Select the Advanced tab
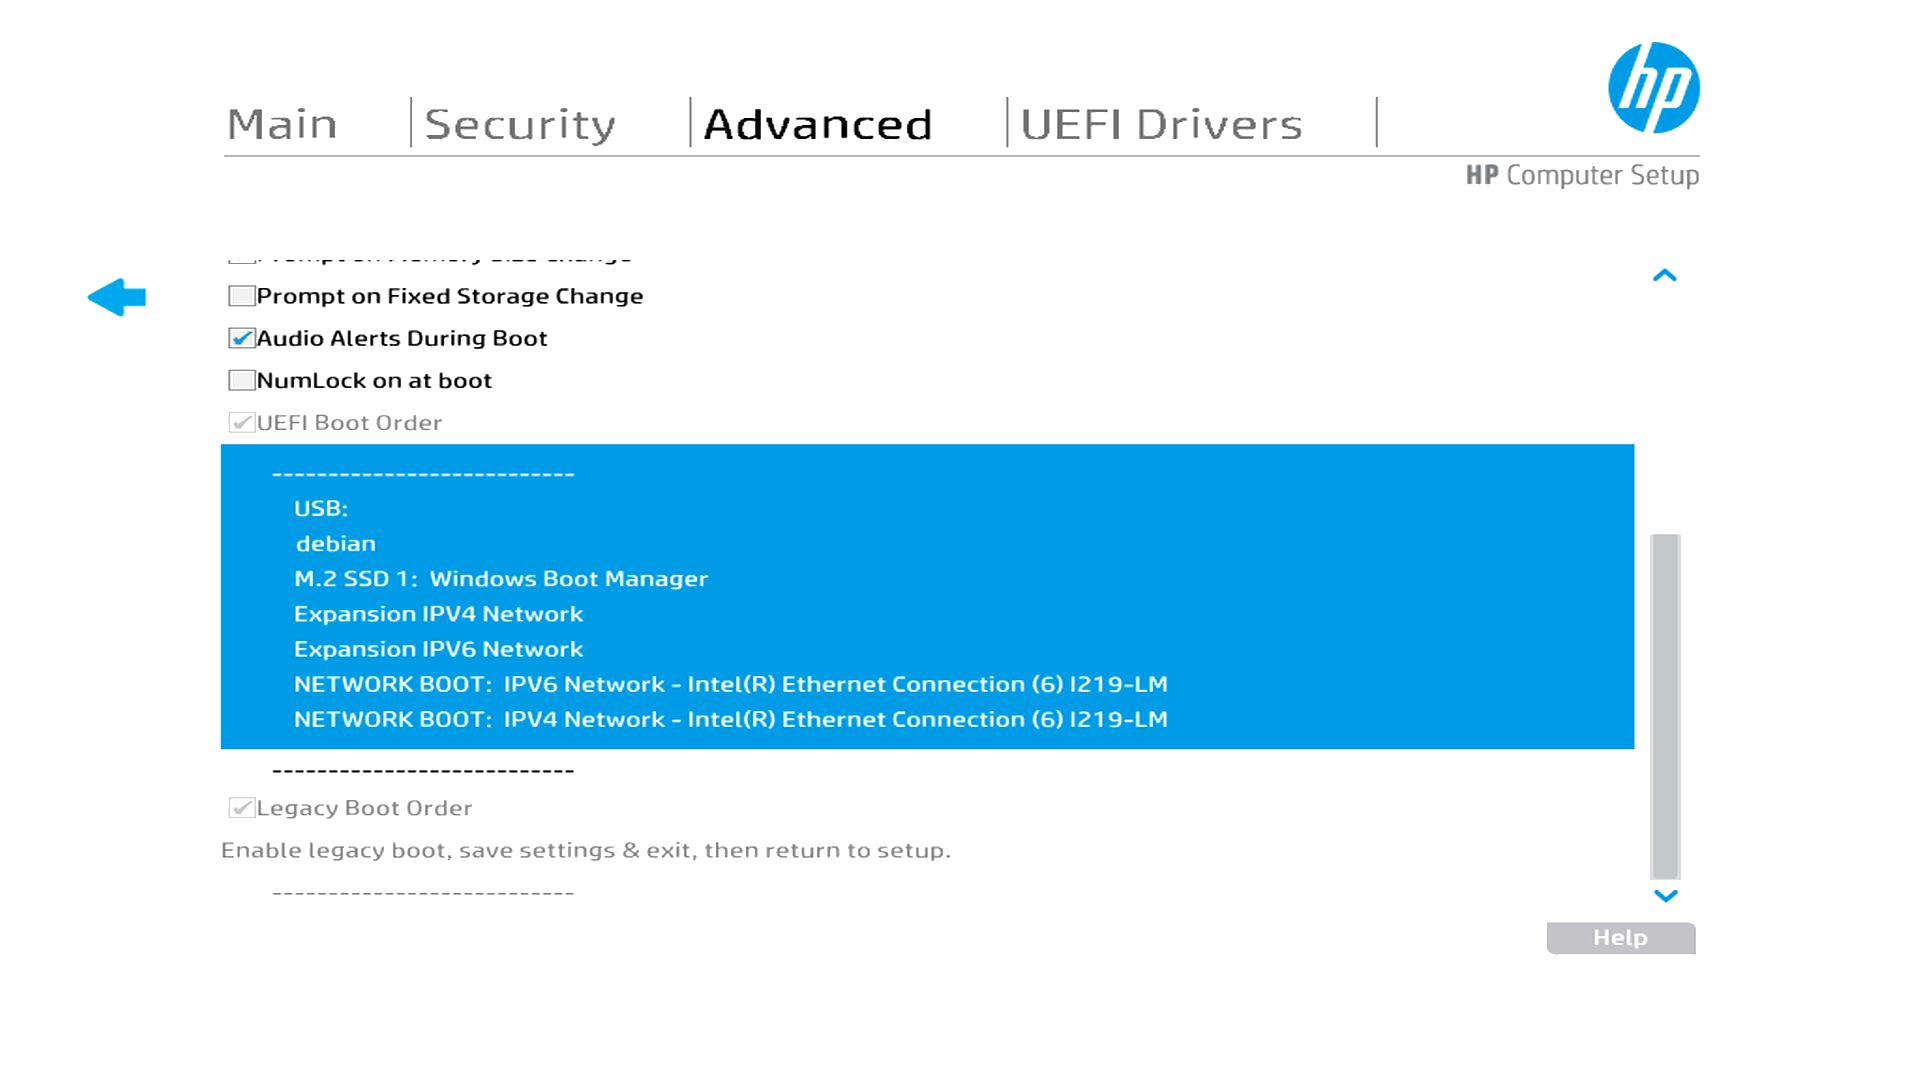 (x=818, y=124)
